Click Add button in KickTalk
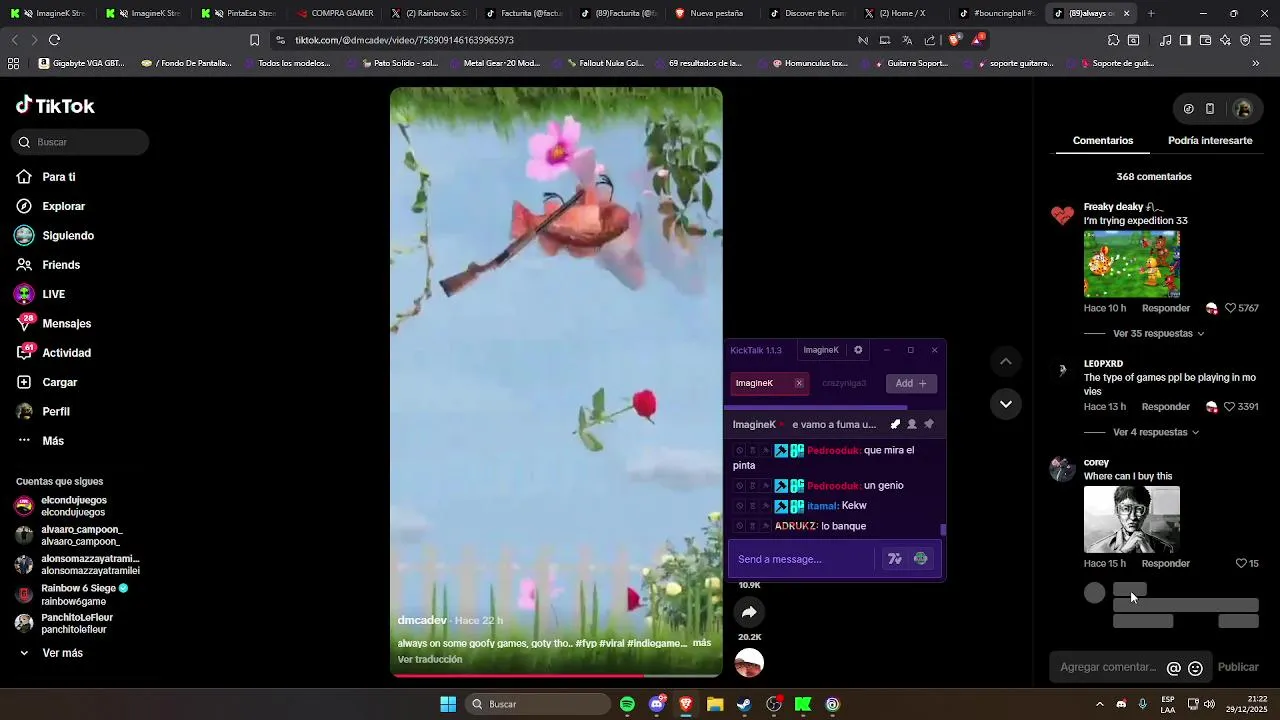 (911, 383)
